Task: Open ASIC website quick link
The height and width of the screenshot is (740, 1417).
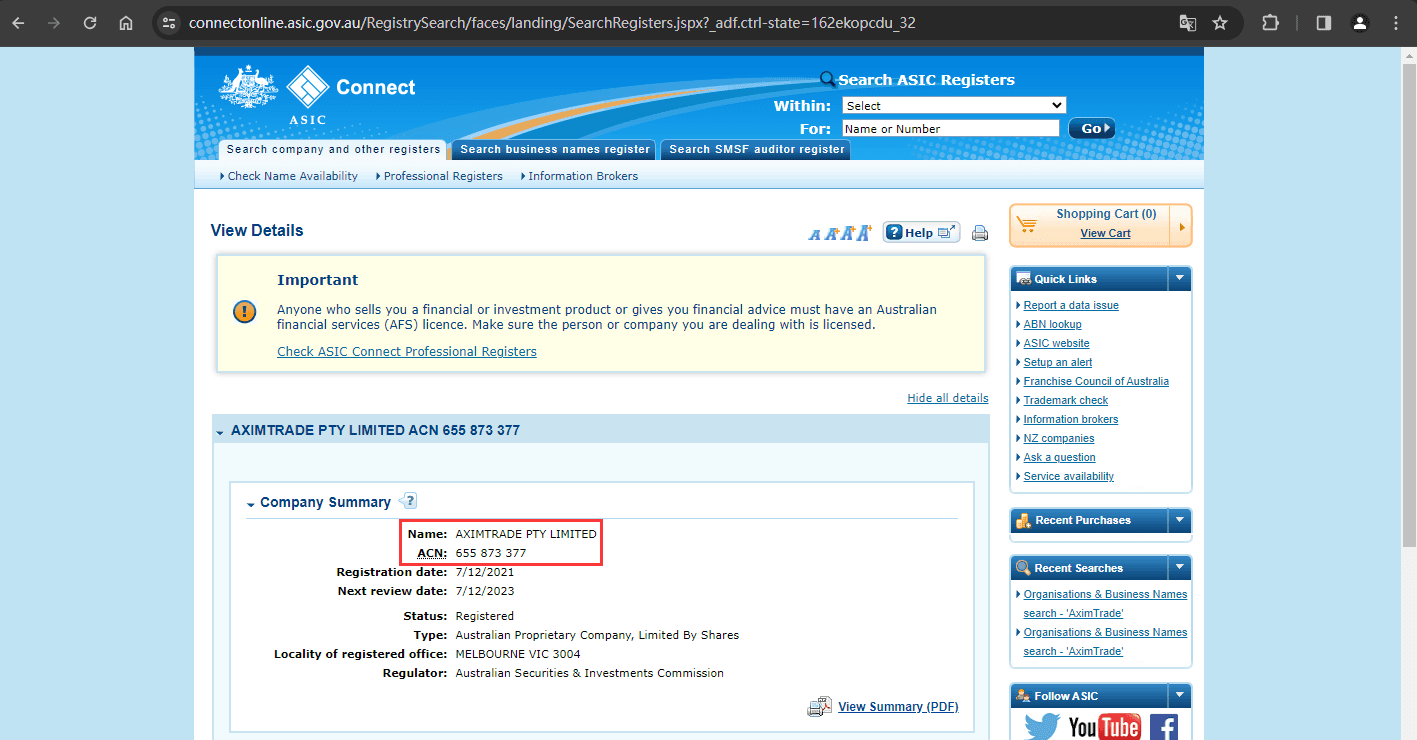Action: (x=1056, y=343)
